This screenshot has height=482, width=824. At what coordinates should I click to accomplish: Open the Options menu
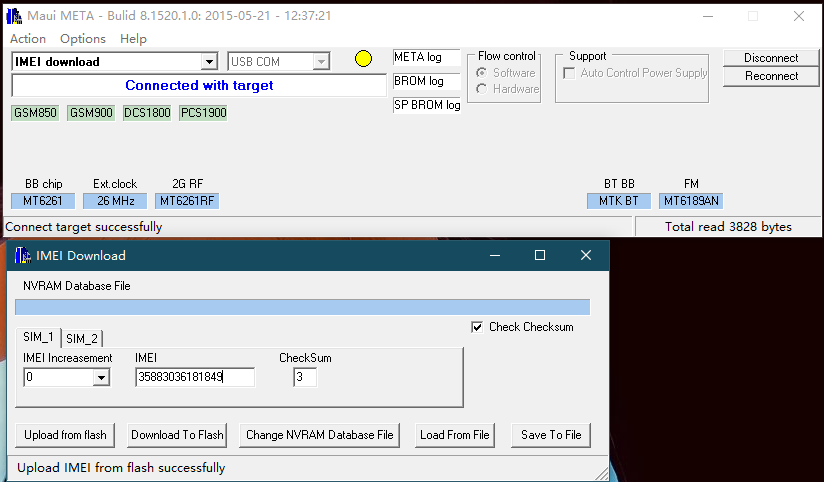click(82, 38)
